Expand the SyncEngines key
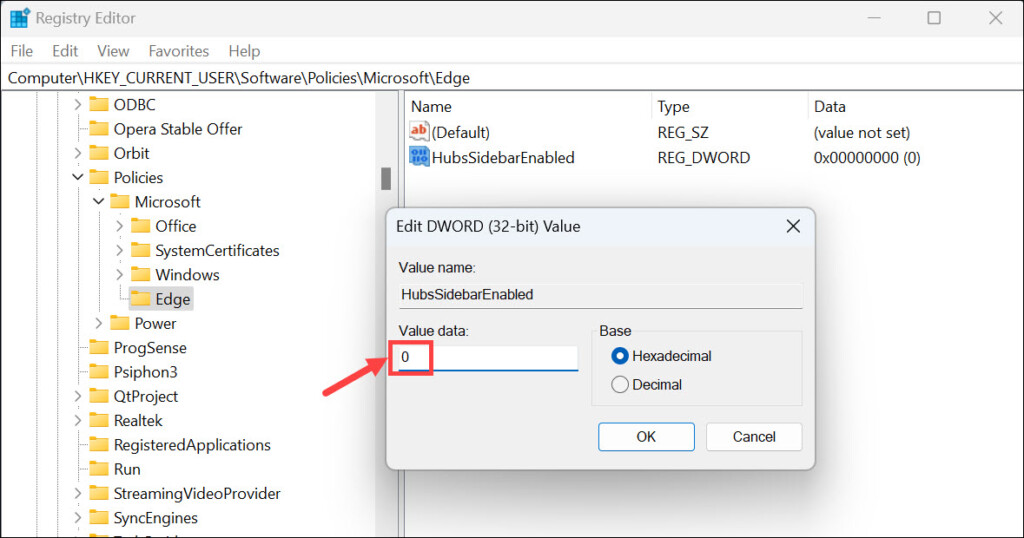This screenshot has height=538, width=1024. [78, 518]
